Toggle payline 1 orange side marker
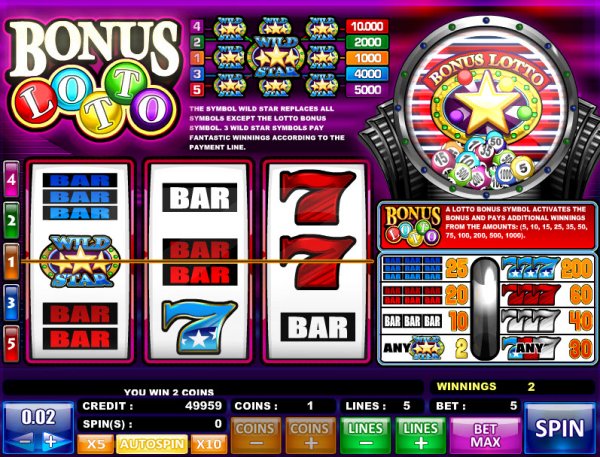This screenshot has width=600, height=457. click(x=11, y=262)
